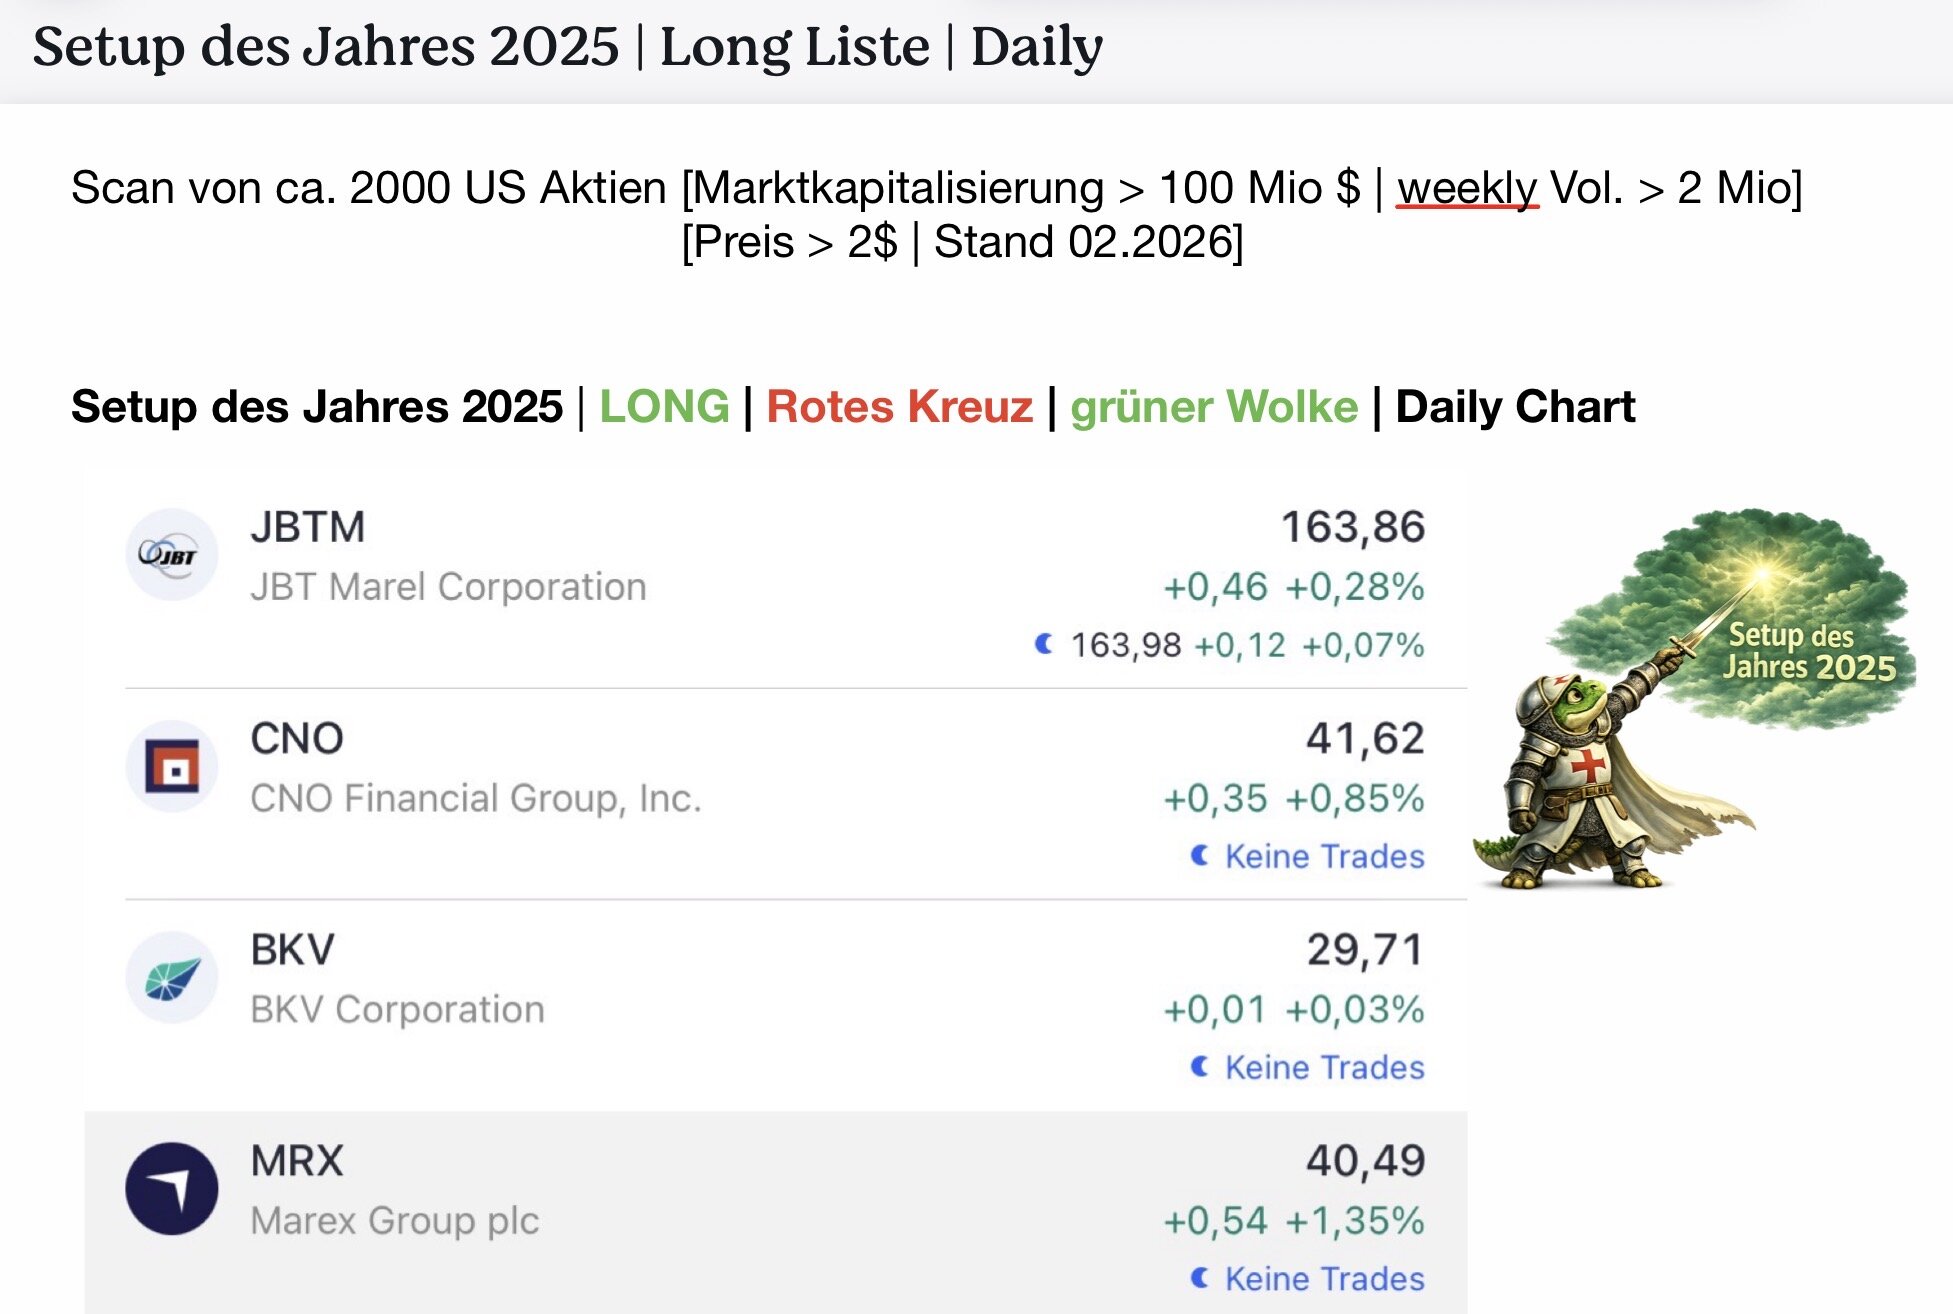1953x1314 pixels.
Task: Click the moon icon beside JBTM's 163,98 price
Action: coord(1044,644)
